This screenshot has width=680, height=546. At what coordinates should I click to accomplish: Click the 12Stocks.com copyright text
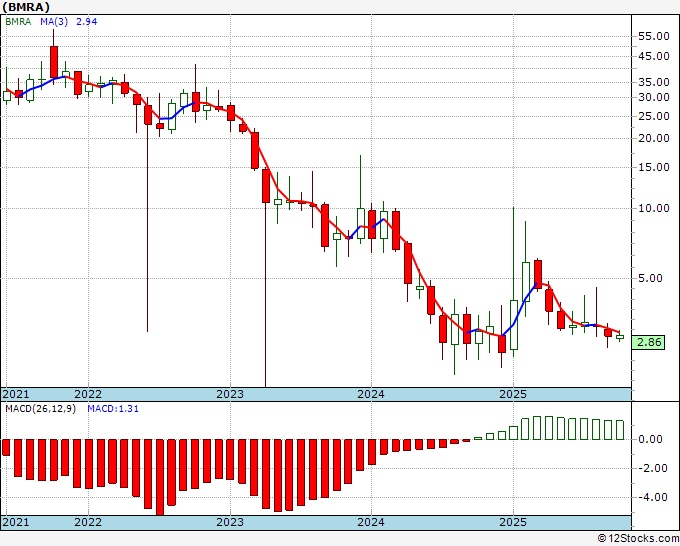(638, 539)
